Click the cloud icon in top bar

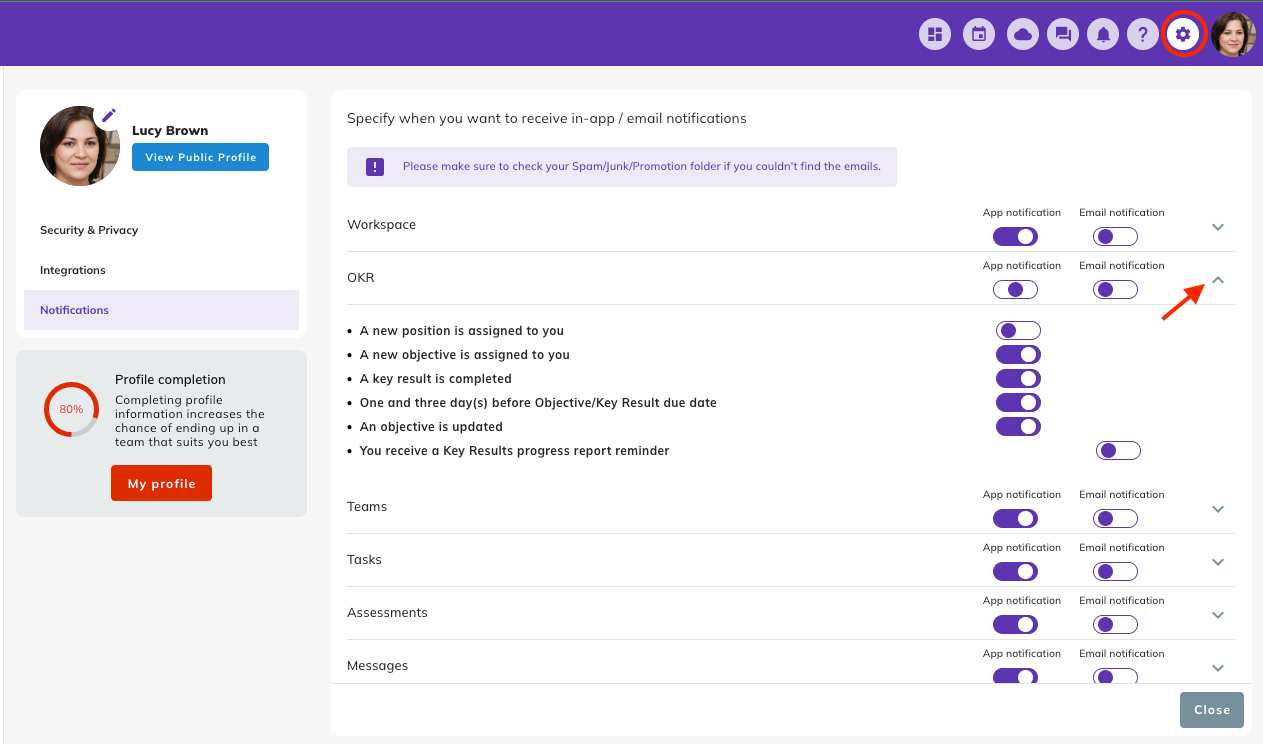click(1022, 34)
